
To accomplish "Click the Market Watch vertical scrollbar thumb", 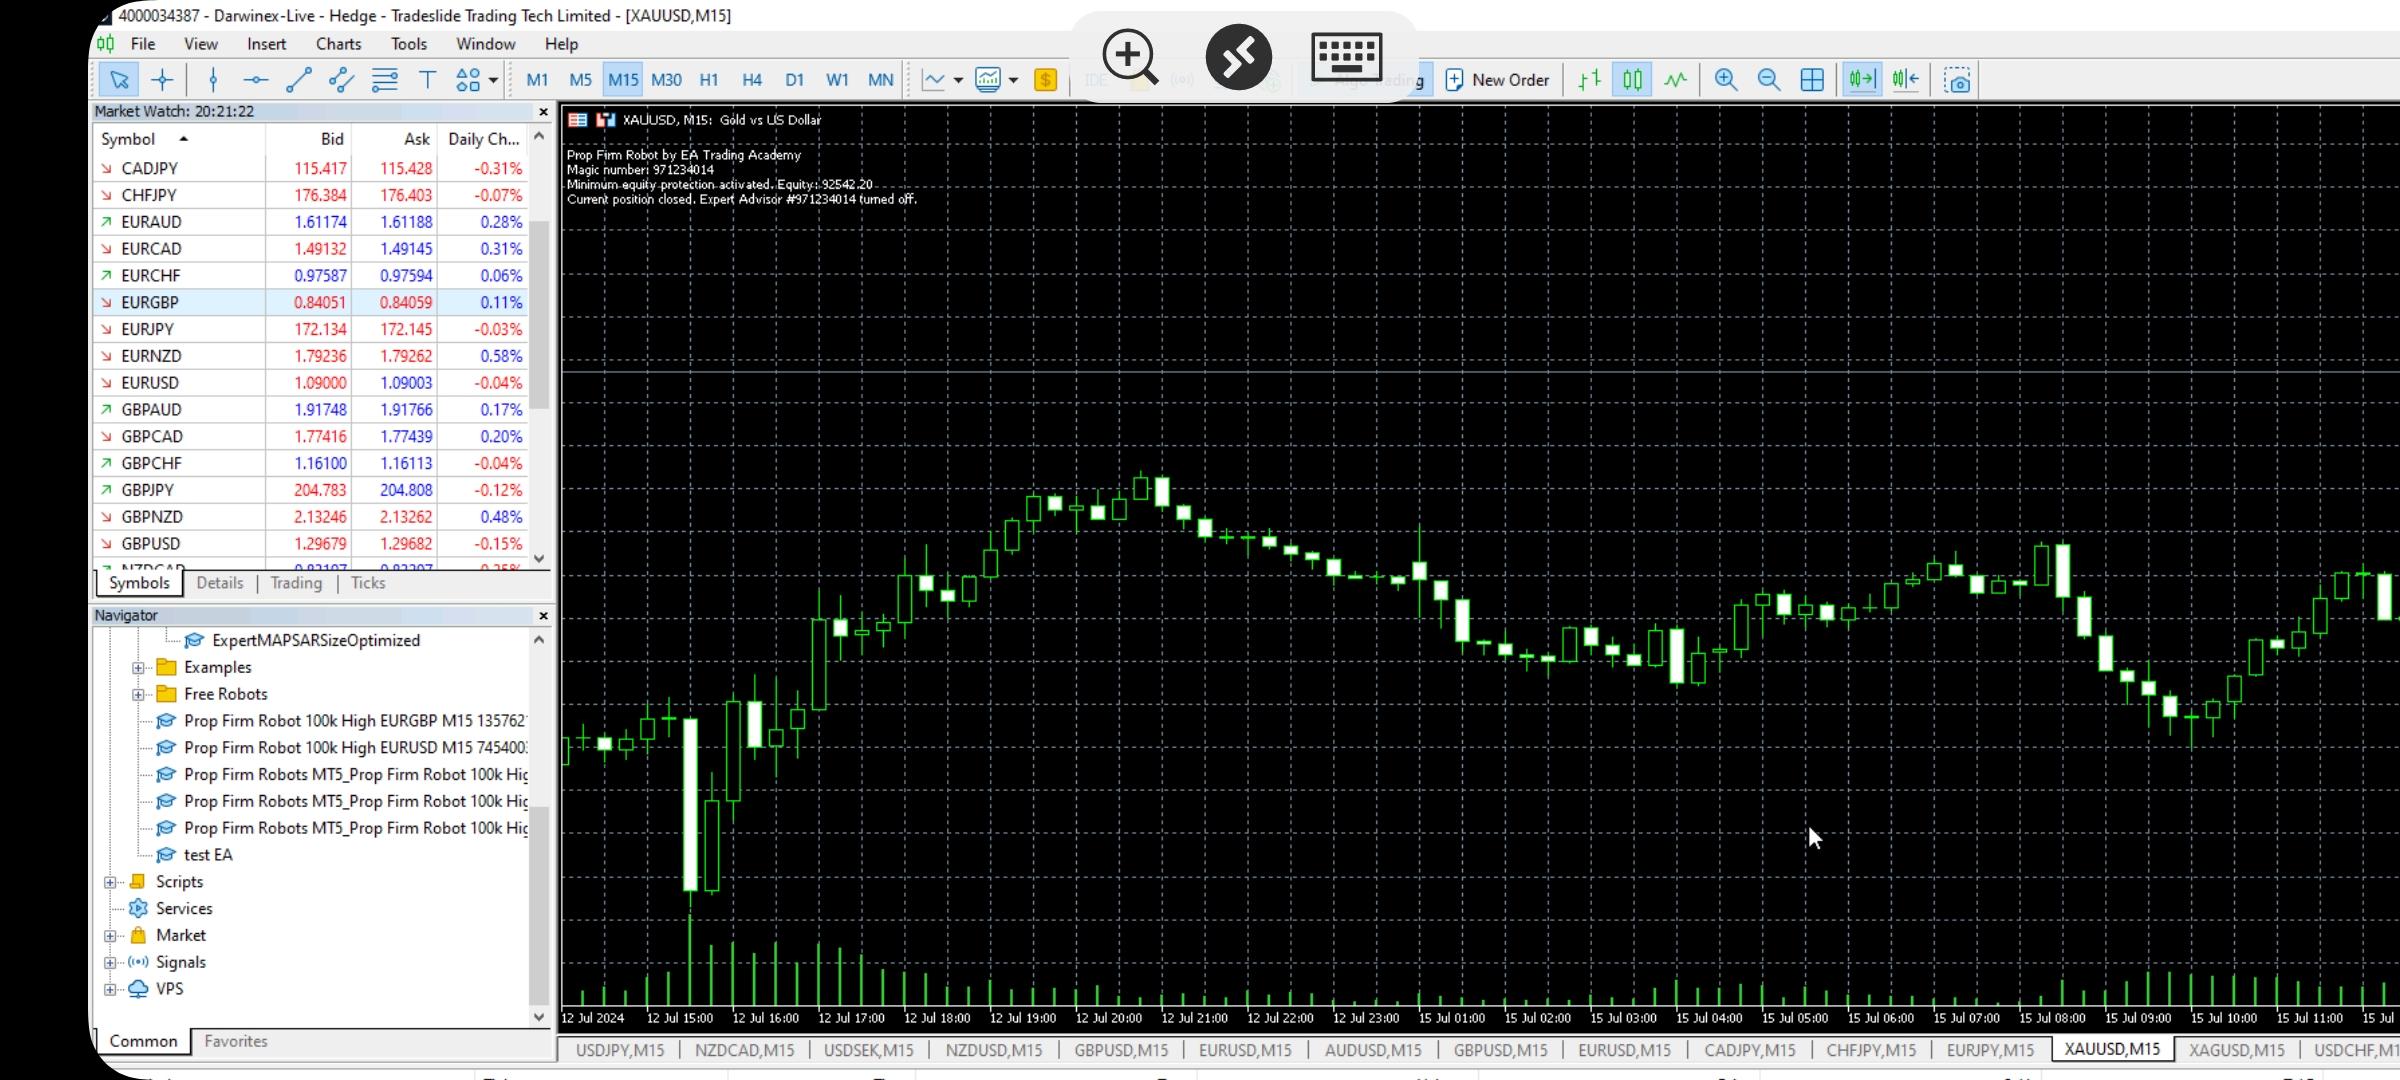I will tap(539, 315).
